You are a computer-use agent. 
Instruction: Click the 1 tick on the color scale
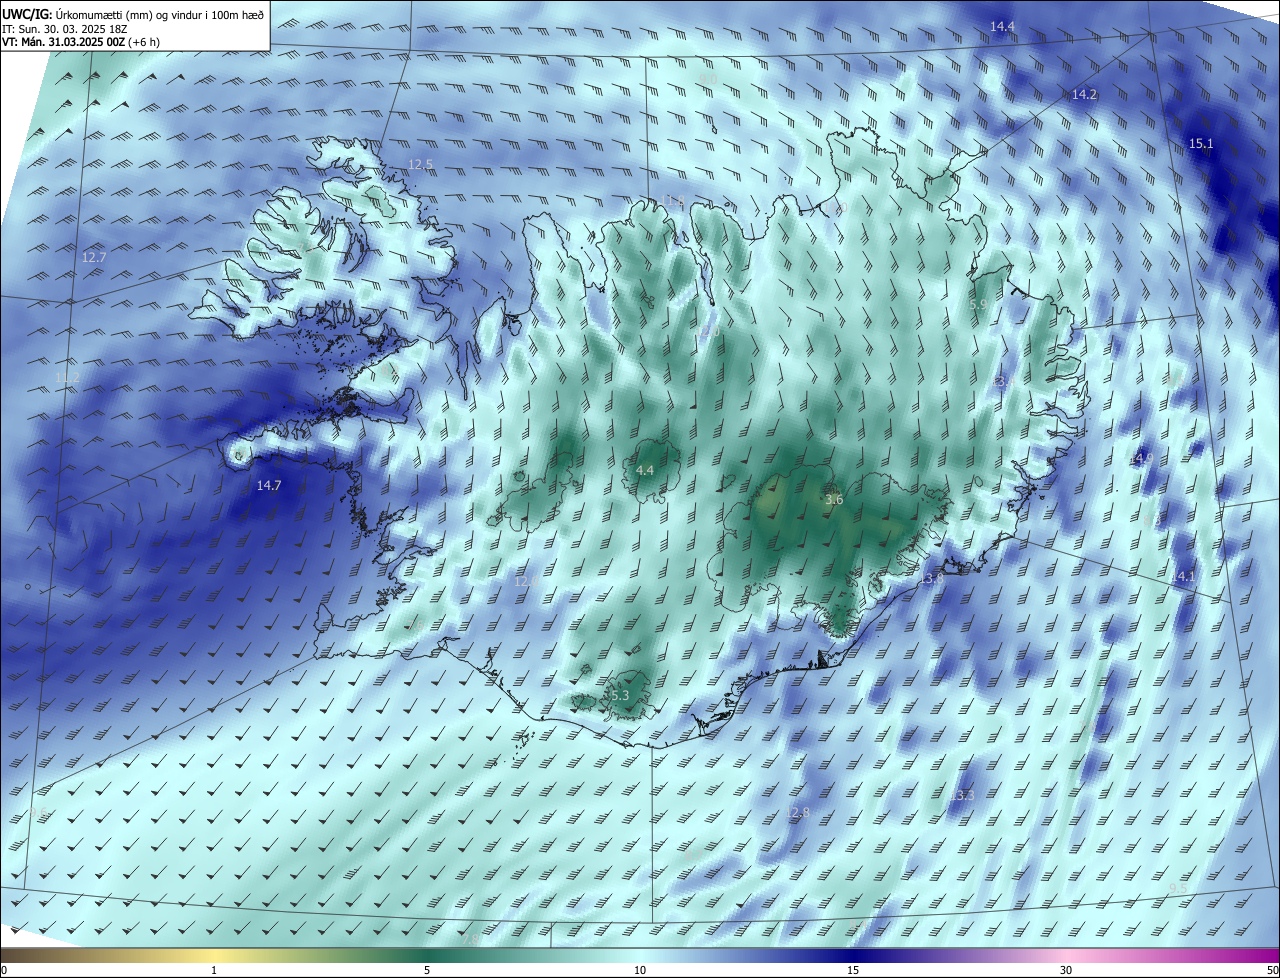click(x=214, y=970)
